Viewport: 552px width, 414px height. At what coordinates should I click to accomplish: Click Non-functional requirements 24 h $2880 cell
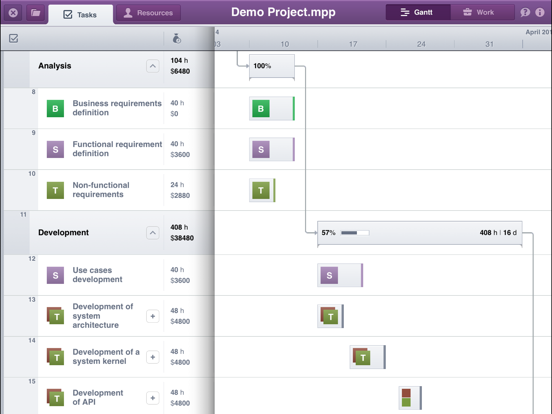(180, 190)
